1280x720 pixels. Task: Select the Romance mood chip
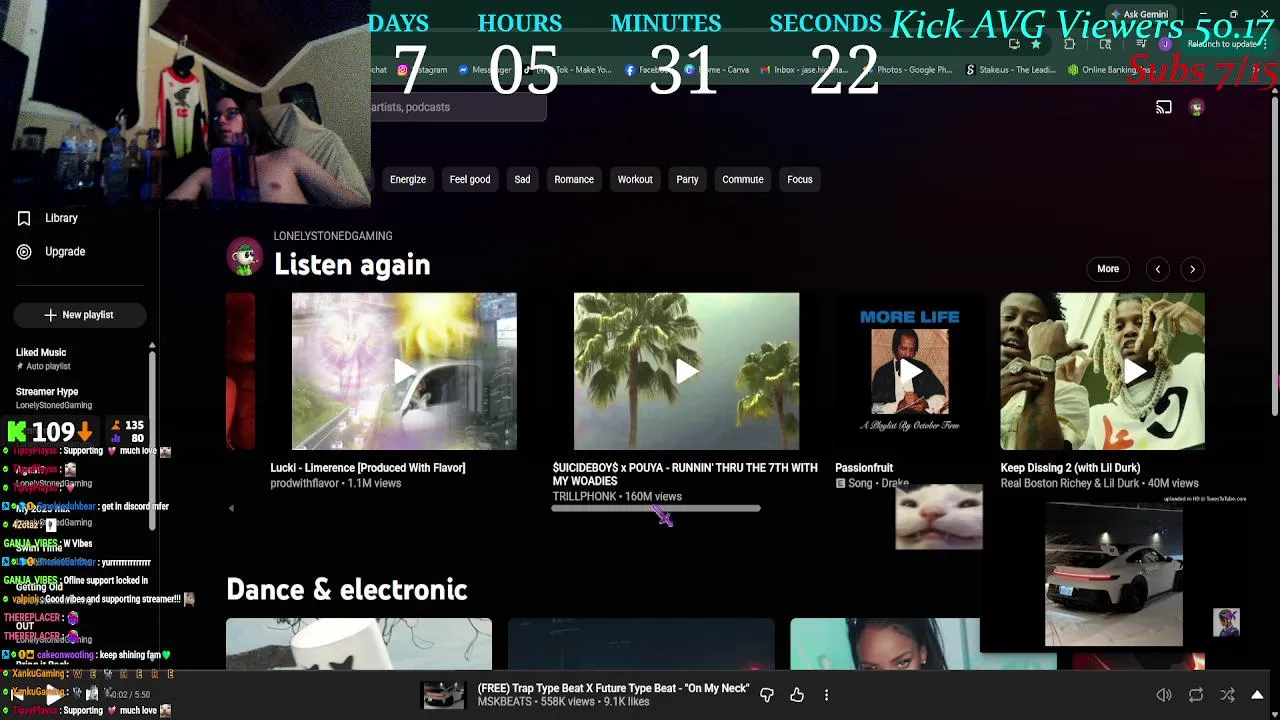[574, 180]
